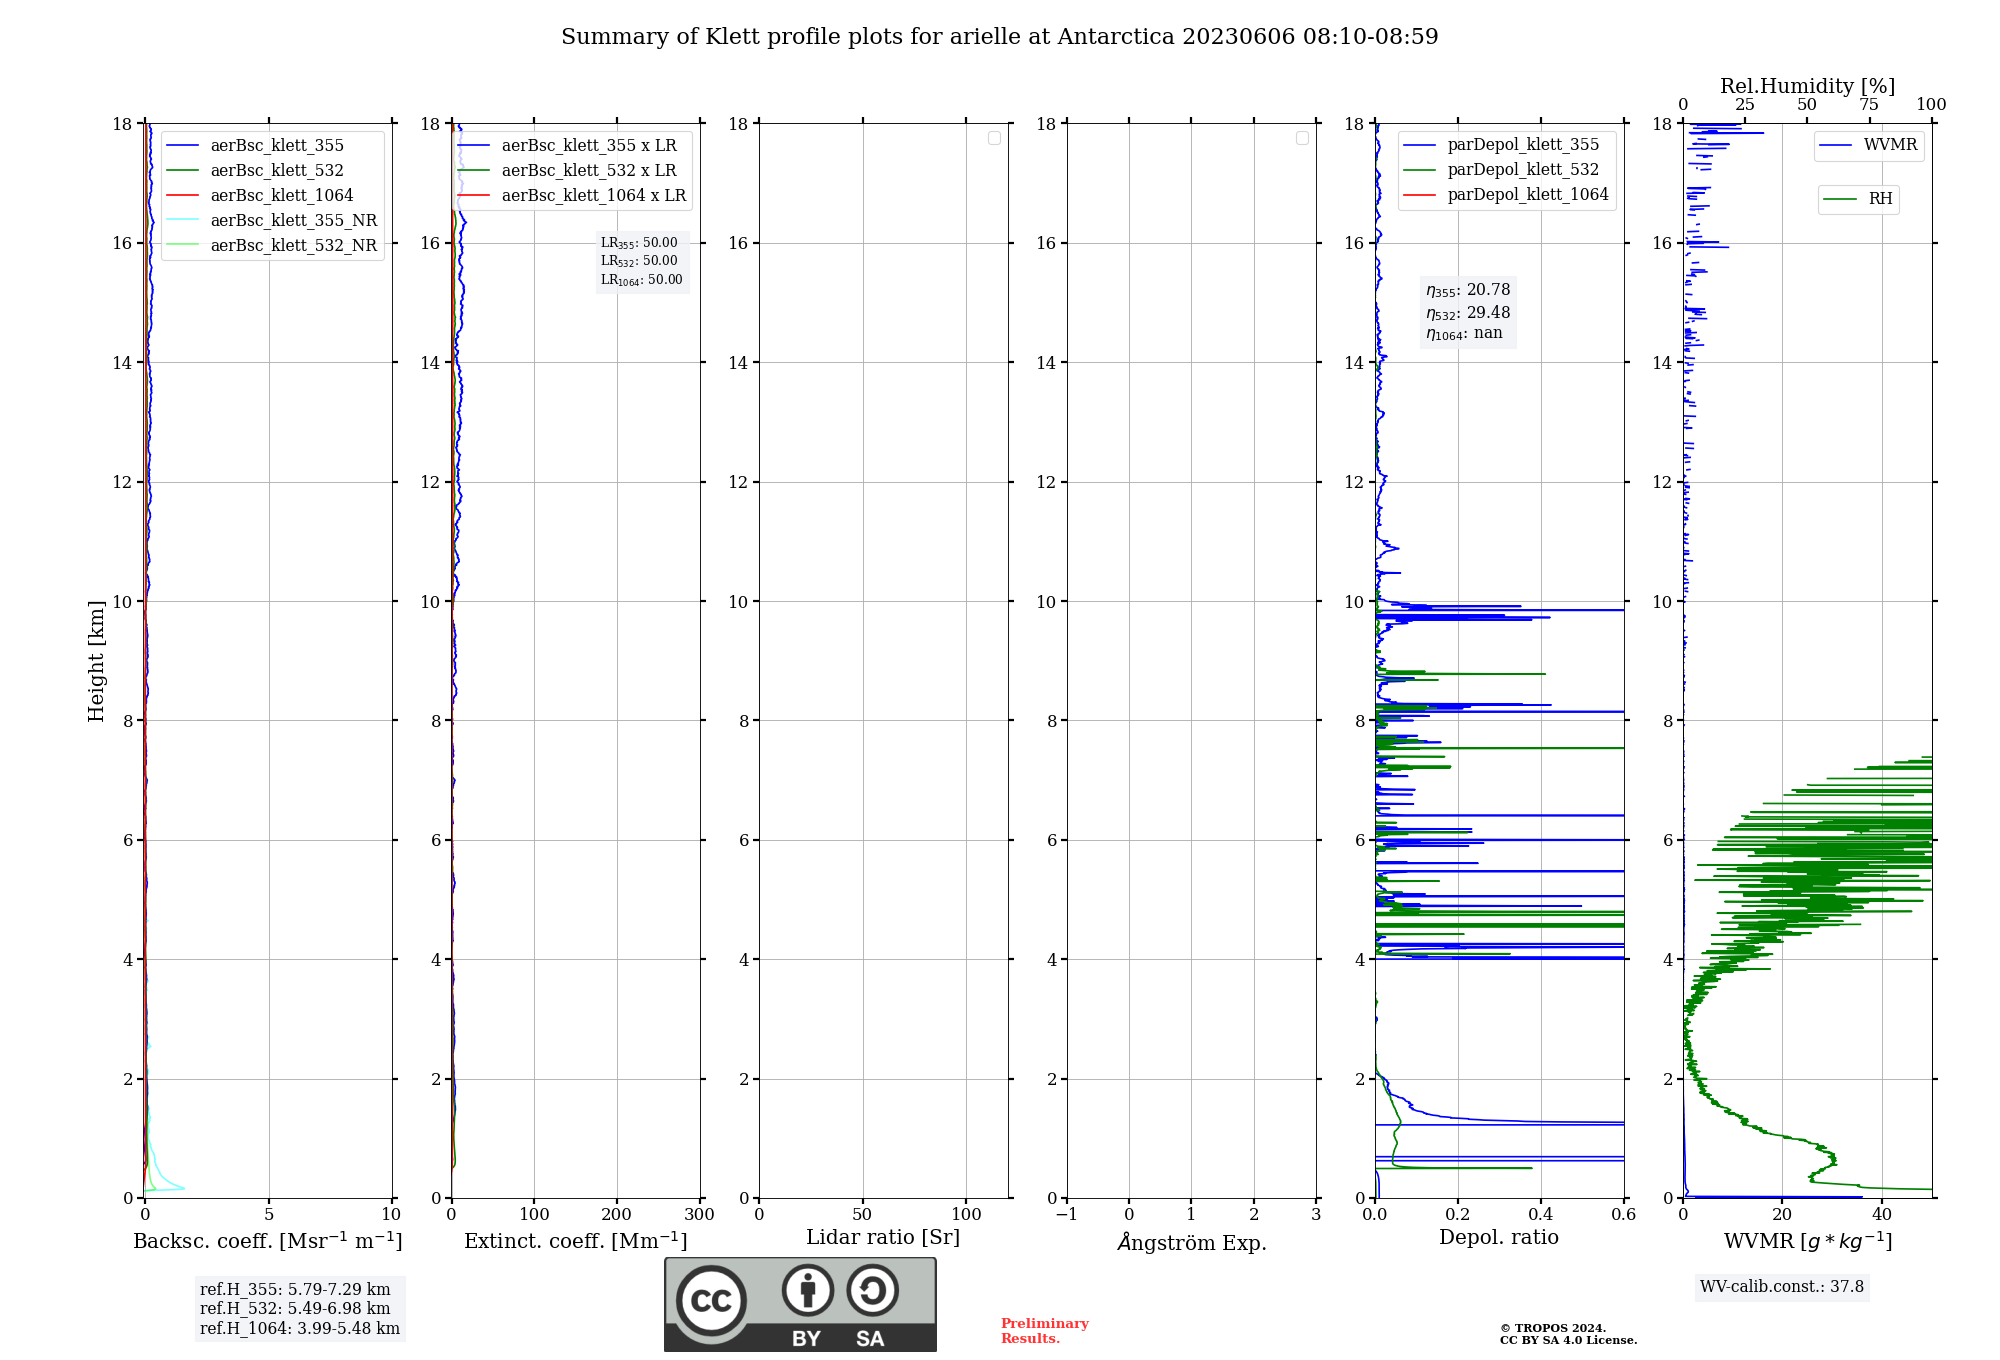Click the blue line swatch for aerBsc_klett_355
The image size is (2000, 1360).
182,146
